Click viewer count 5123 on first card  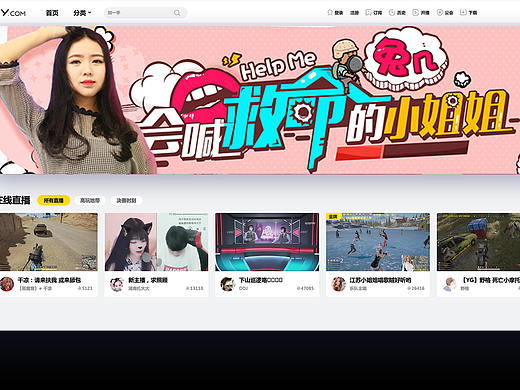pos(85,288)
